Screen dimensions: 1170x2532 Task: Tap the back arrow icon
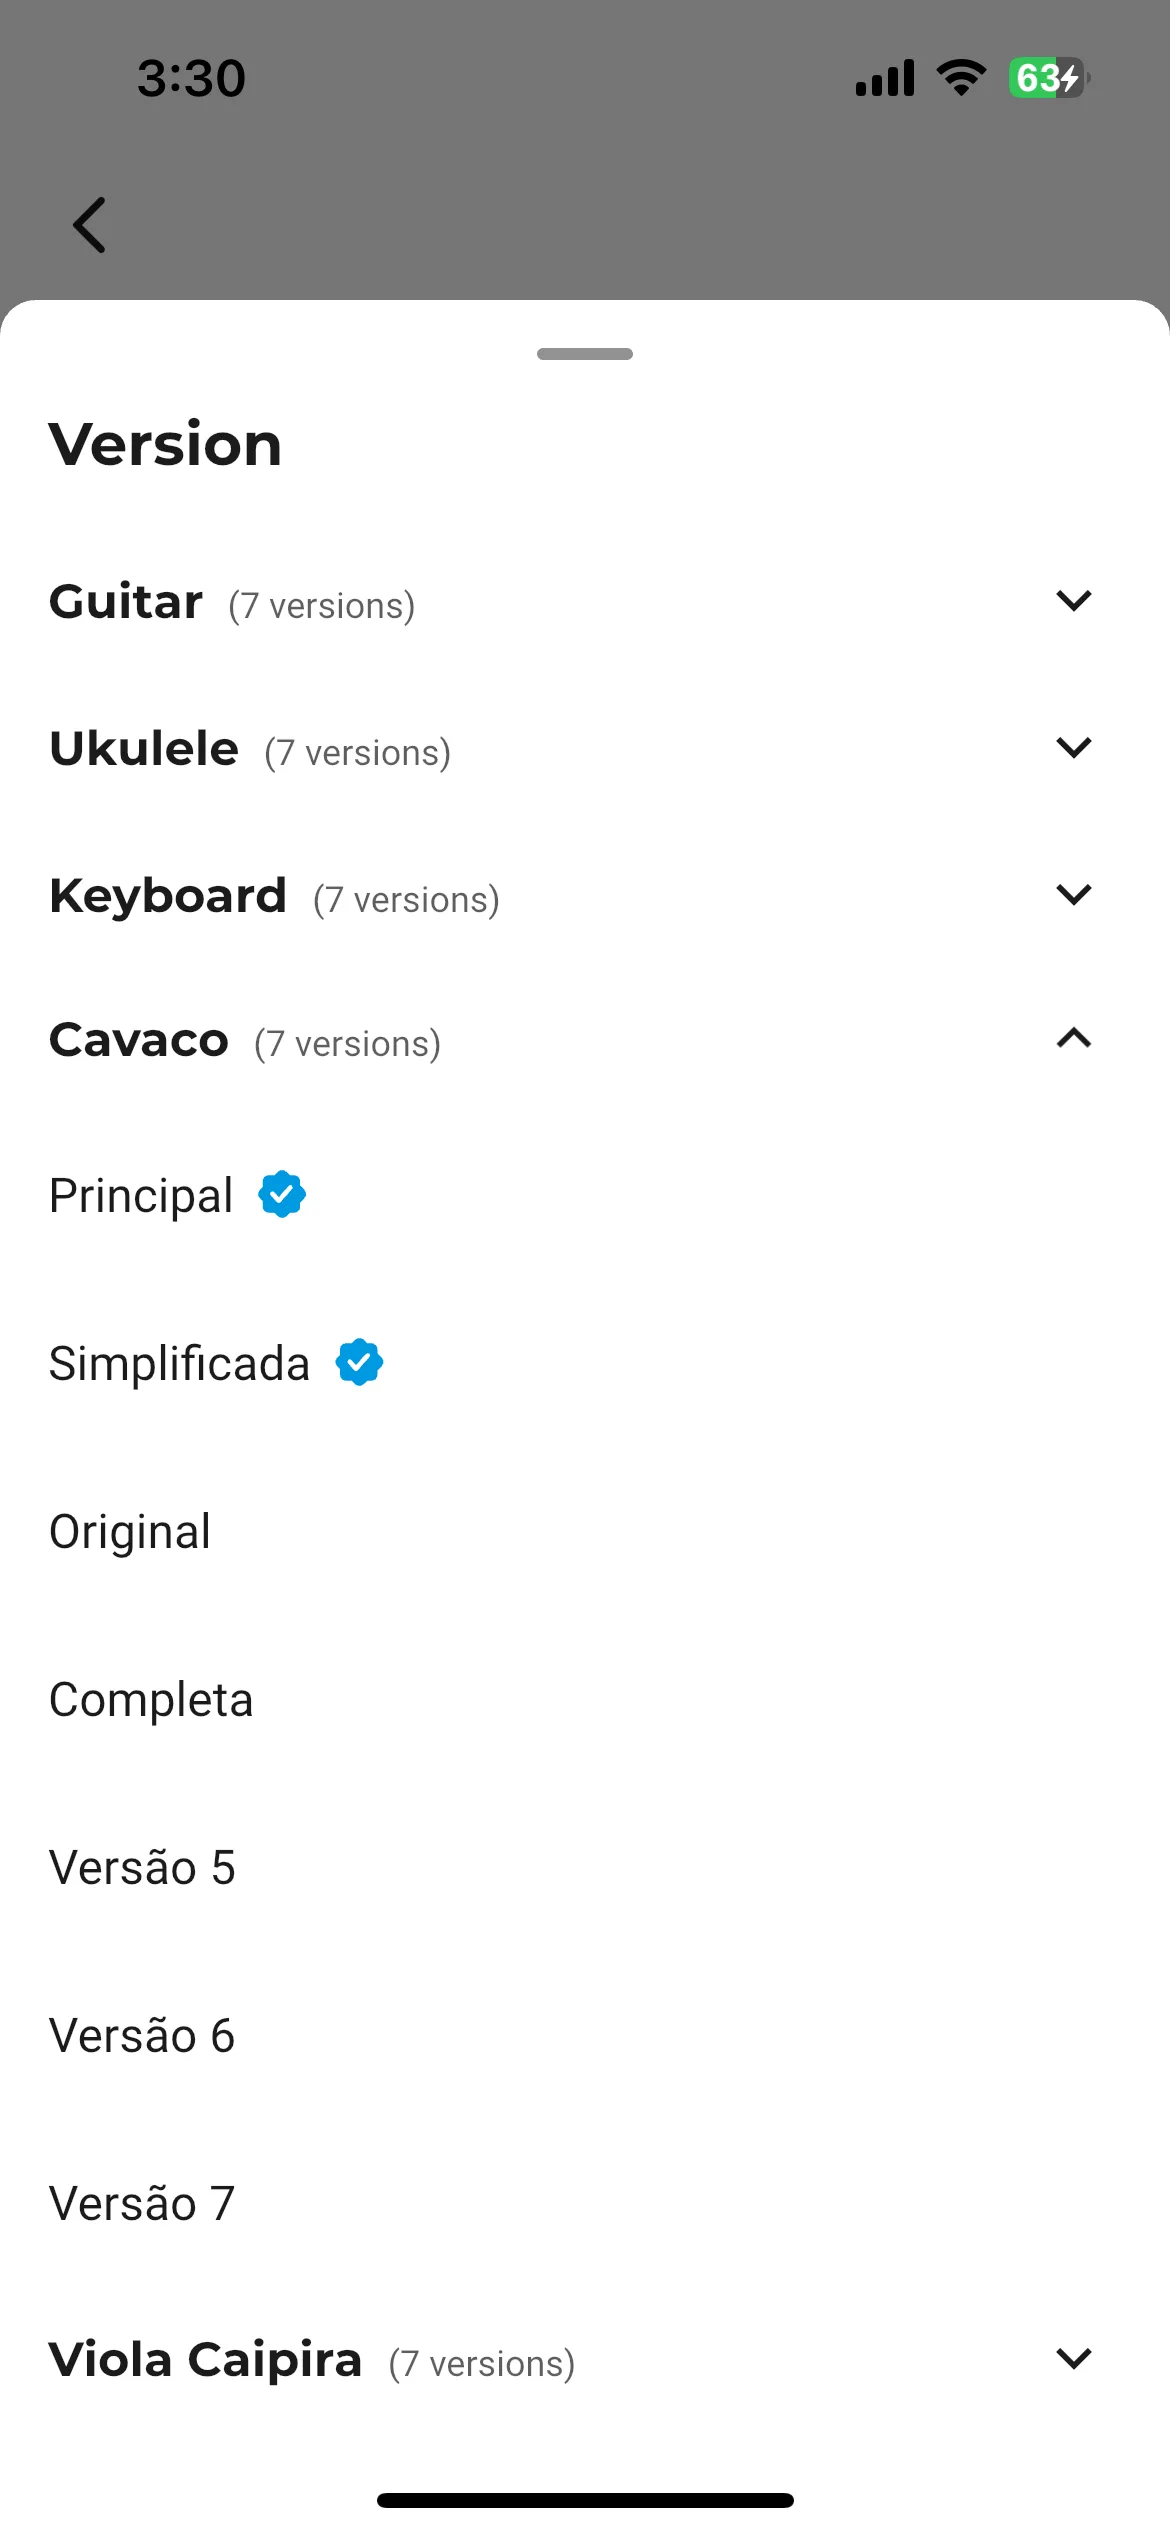coord(89,225)
